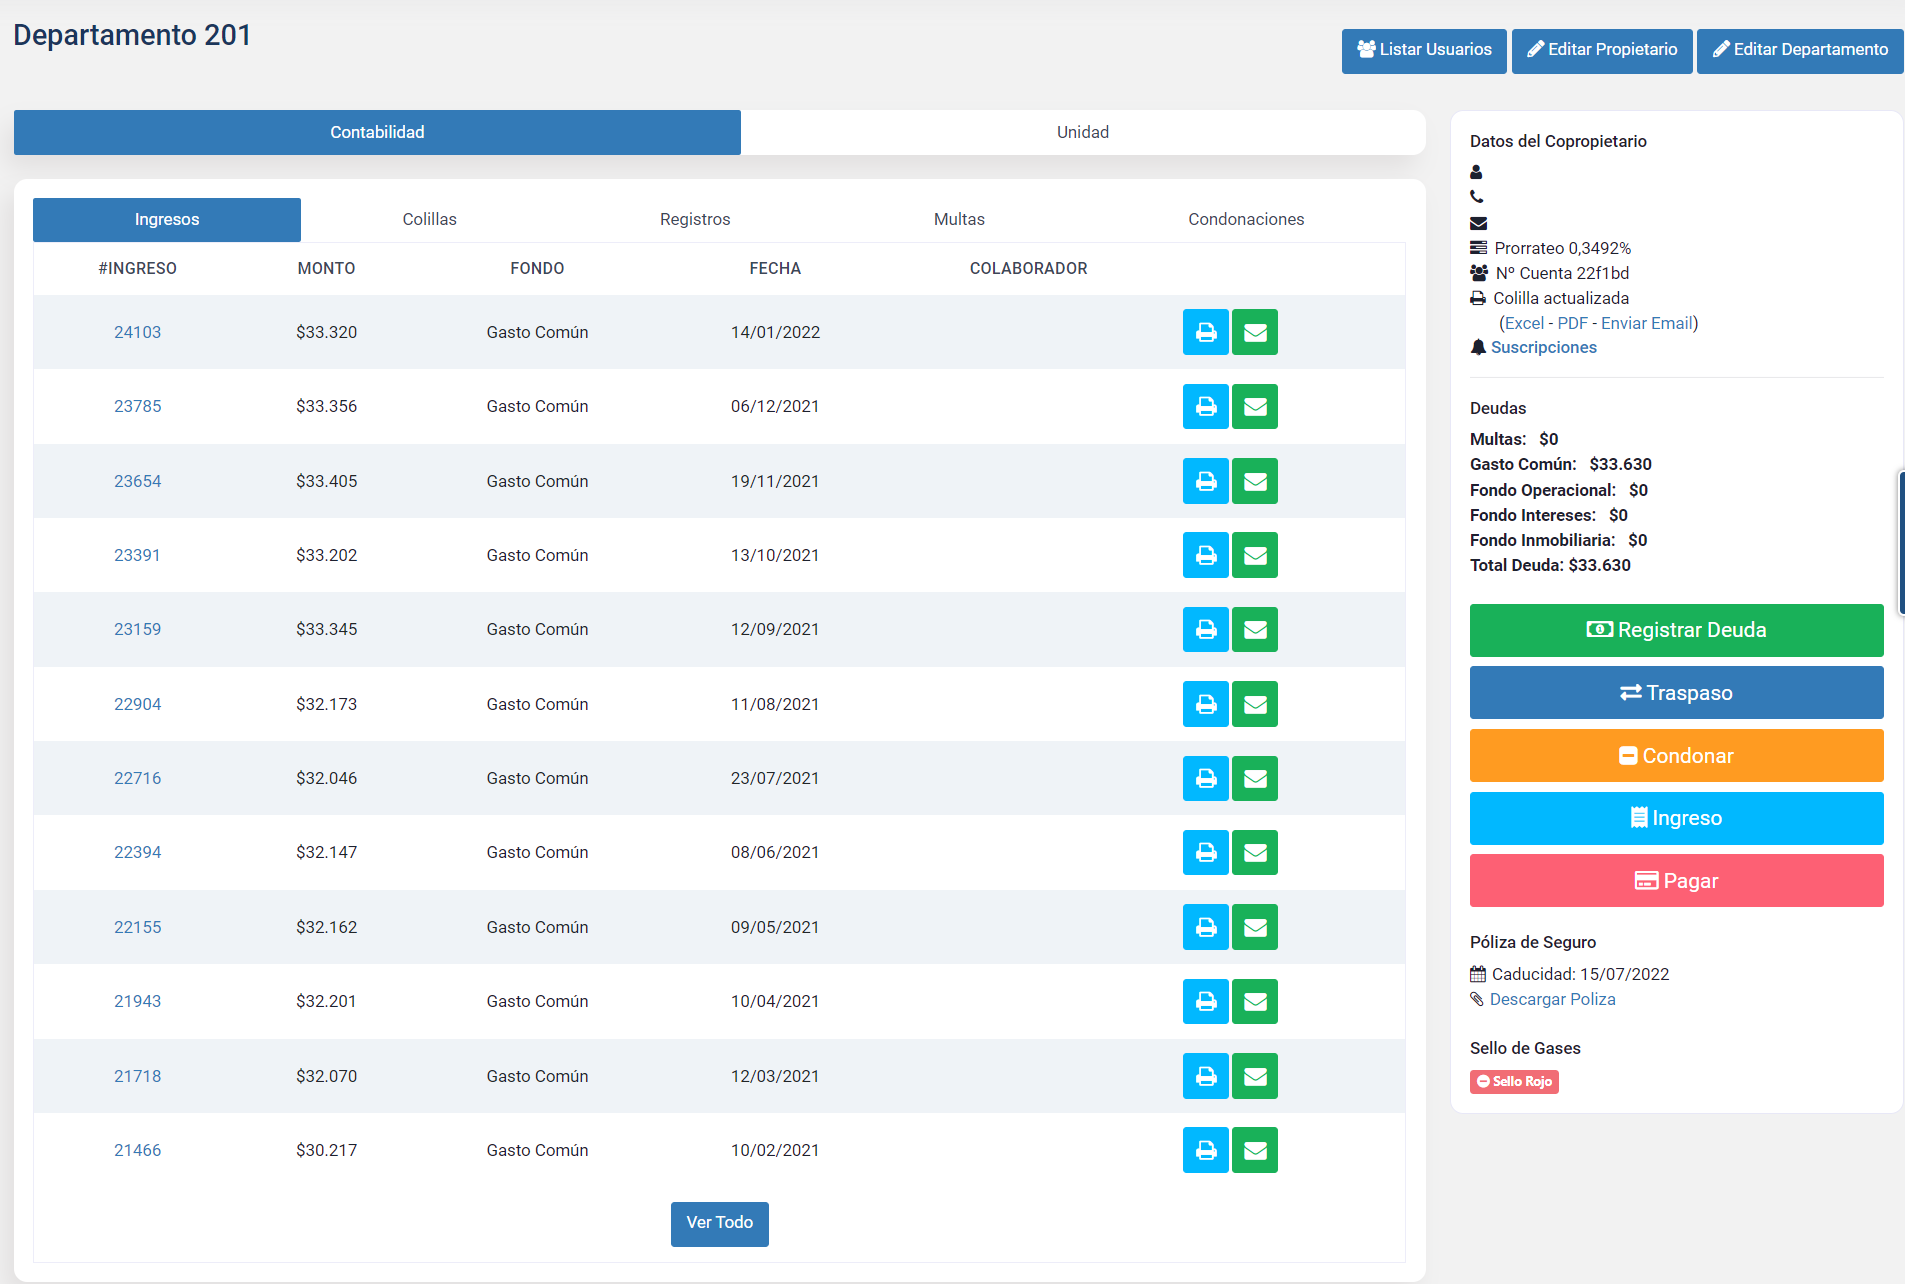The image size is (1905, 1284).
Task: Email ingreso 23785 receipt
Action: point(1255,406)
